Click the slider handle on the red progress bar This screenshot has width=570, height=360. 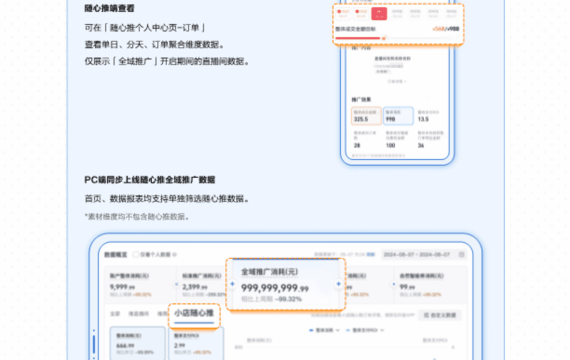pos(384,38)
